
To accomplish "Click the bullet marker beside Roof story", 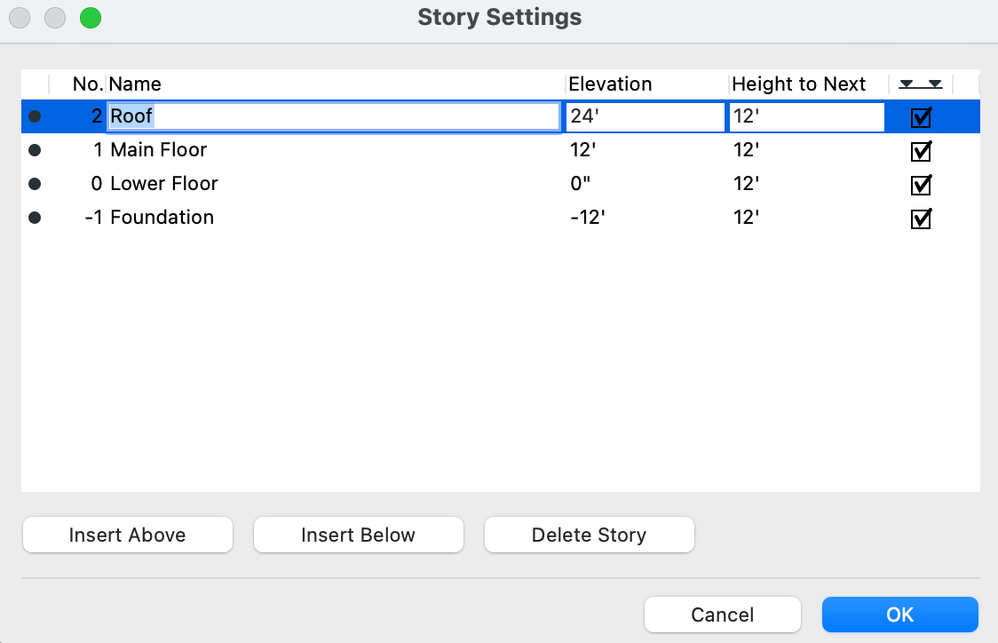I will [35, 117].
